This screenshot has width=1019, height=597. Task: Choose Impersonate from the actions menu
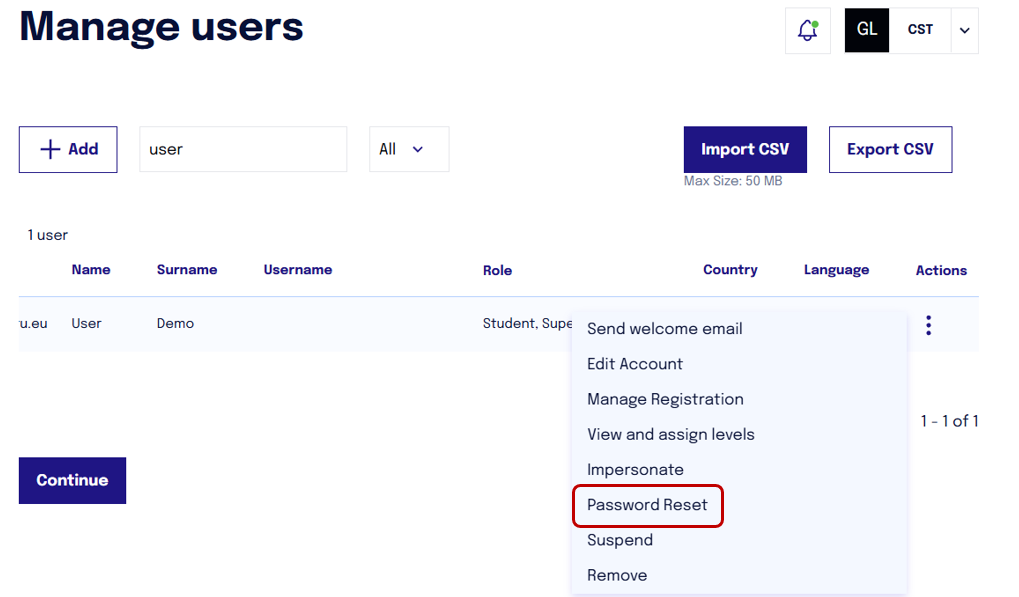tap(635, 469)
